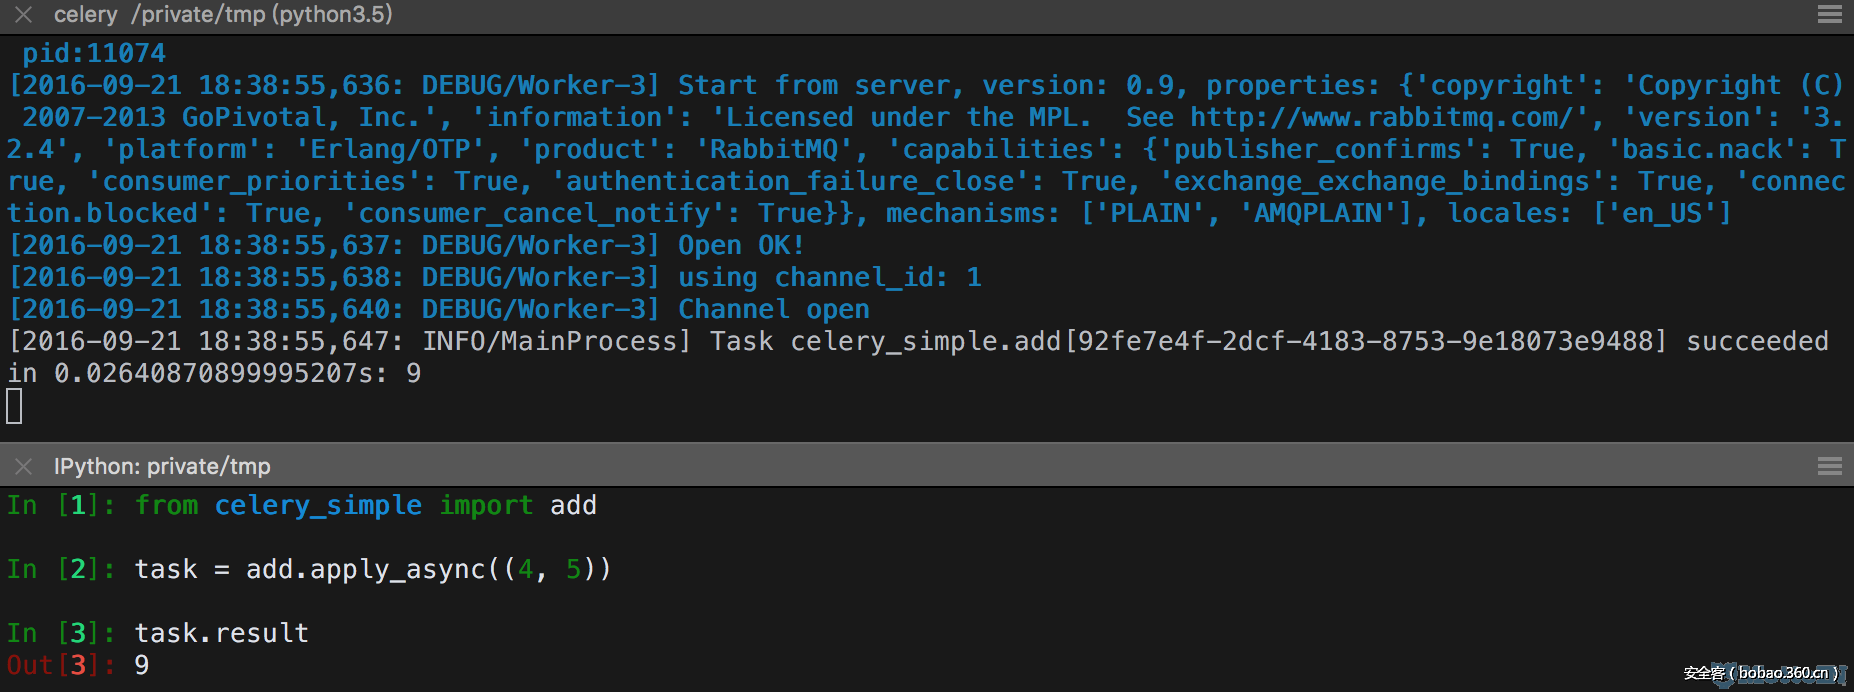Close the IPython terminal pane

(23, 466)
